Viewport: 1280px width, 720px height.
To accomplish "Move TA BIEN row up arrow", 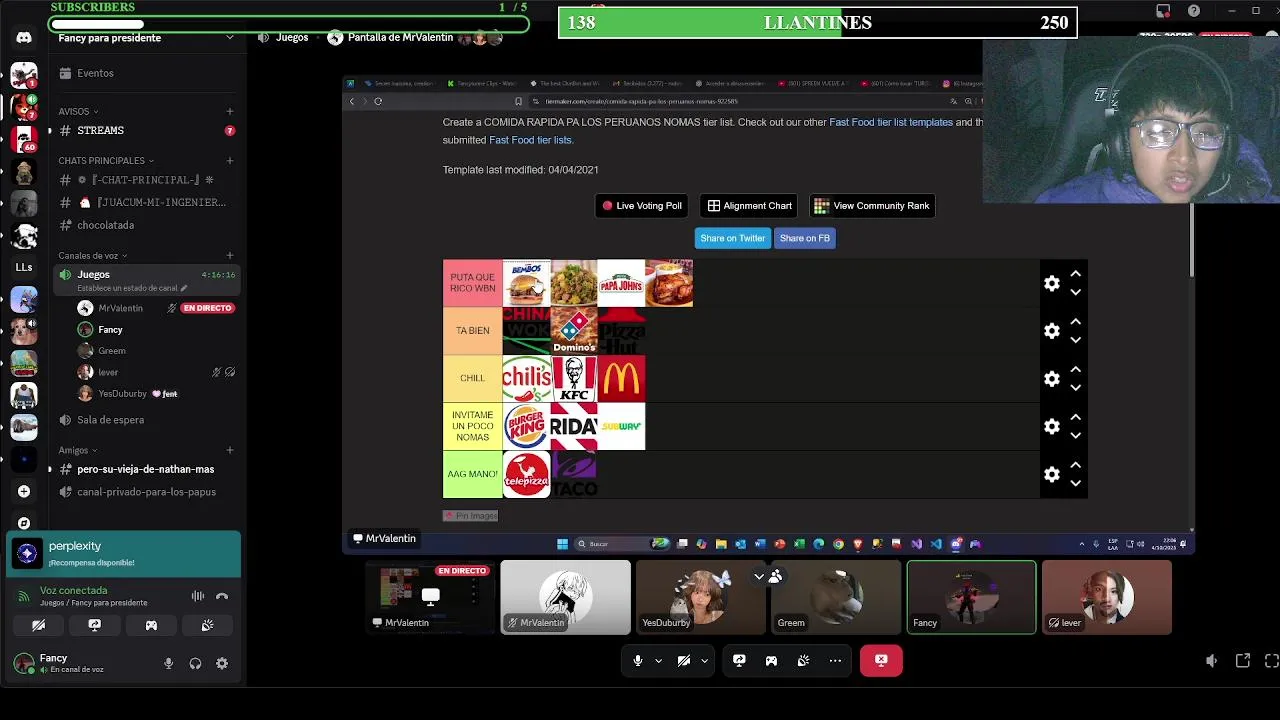I will [x=1076, y=322].
